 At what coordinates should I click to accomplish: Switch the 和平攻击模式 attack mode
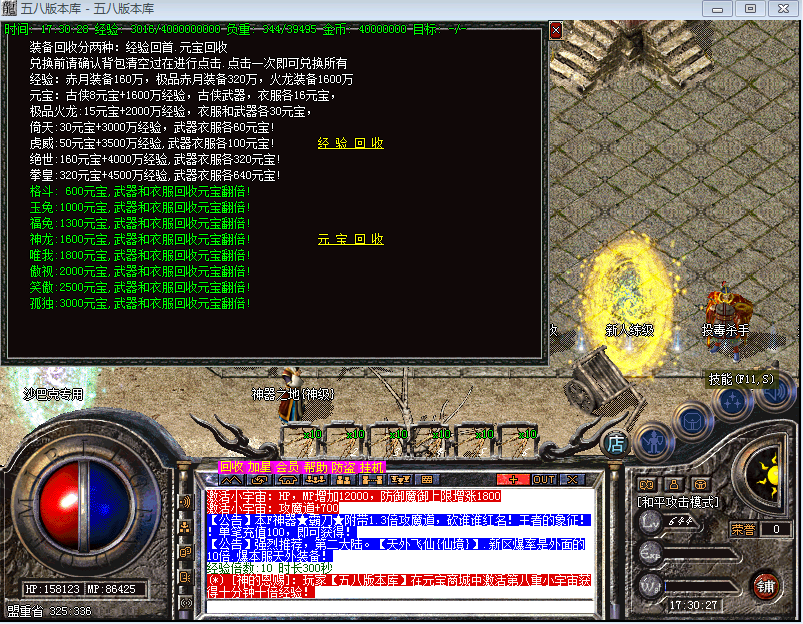click(x=678, y=502)
